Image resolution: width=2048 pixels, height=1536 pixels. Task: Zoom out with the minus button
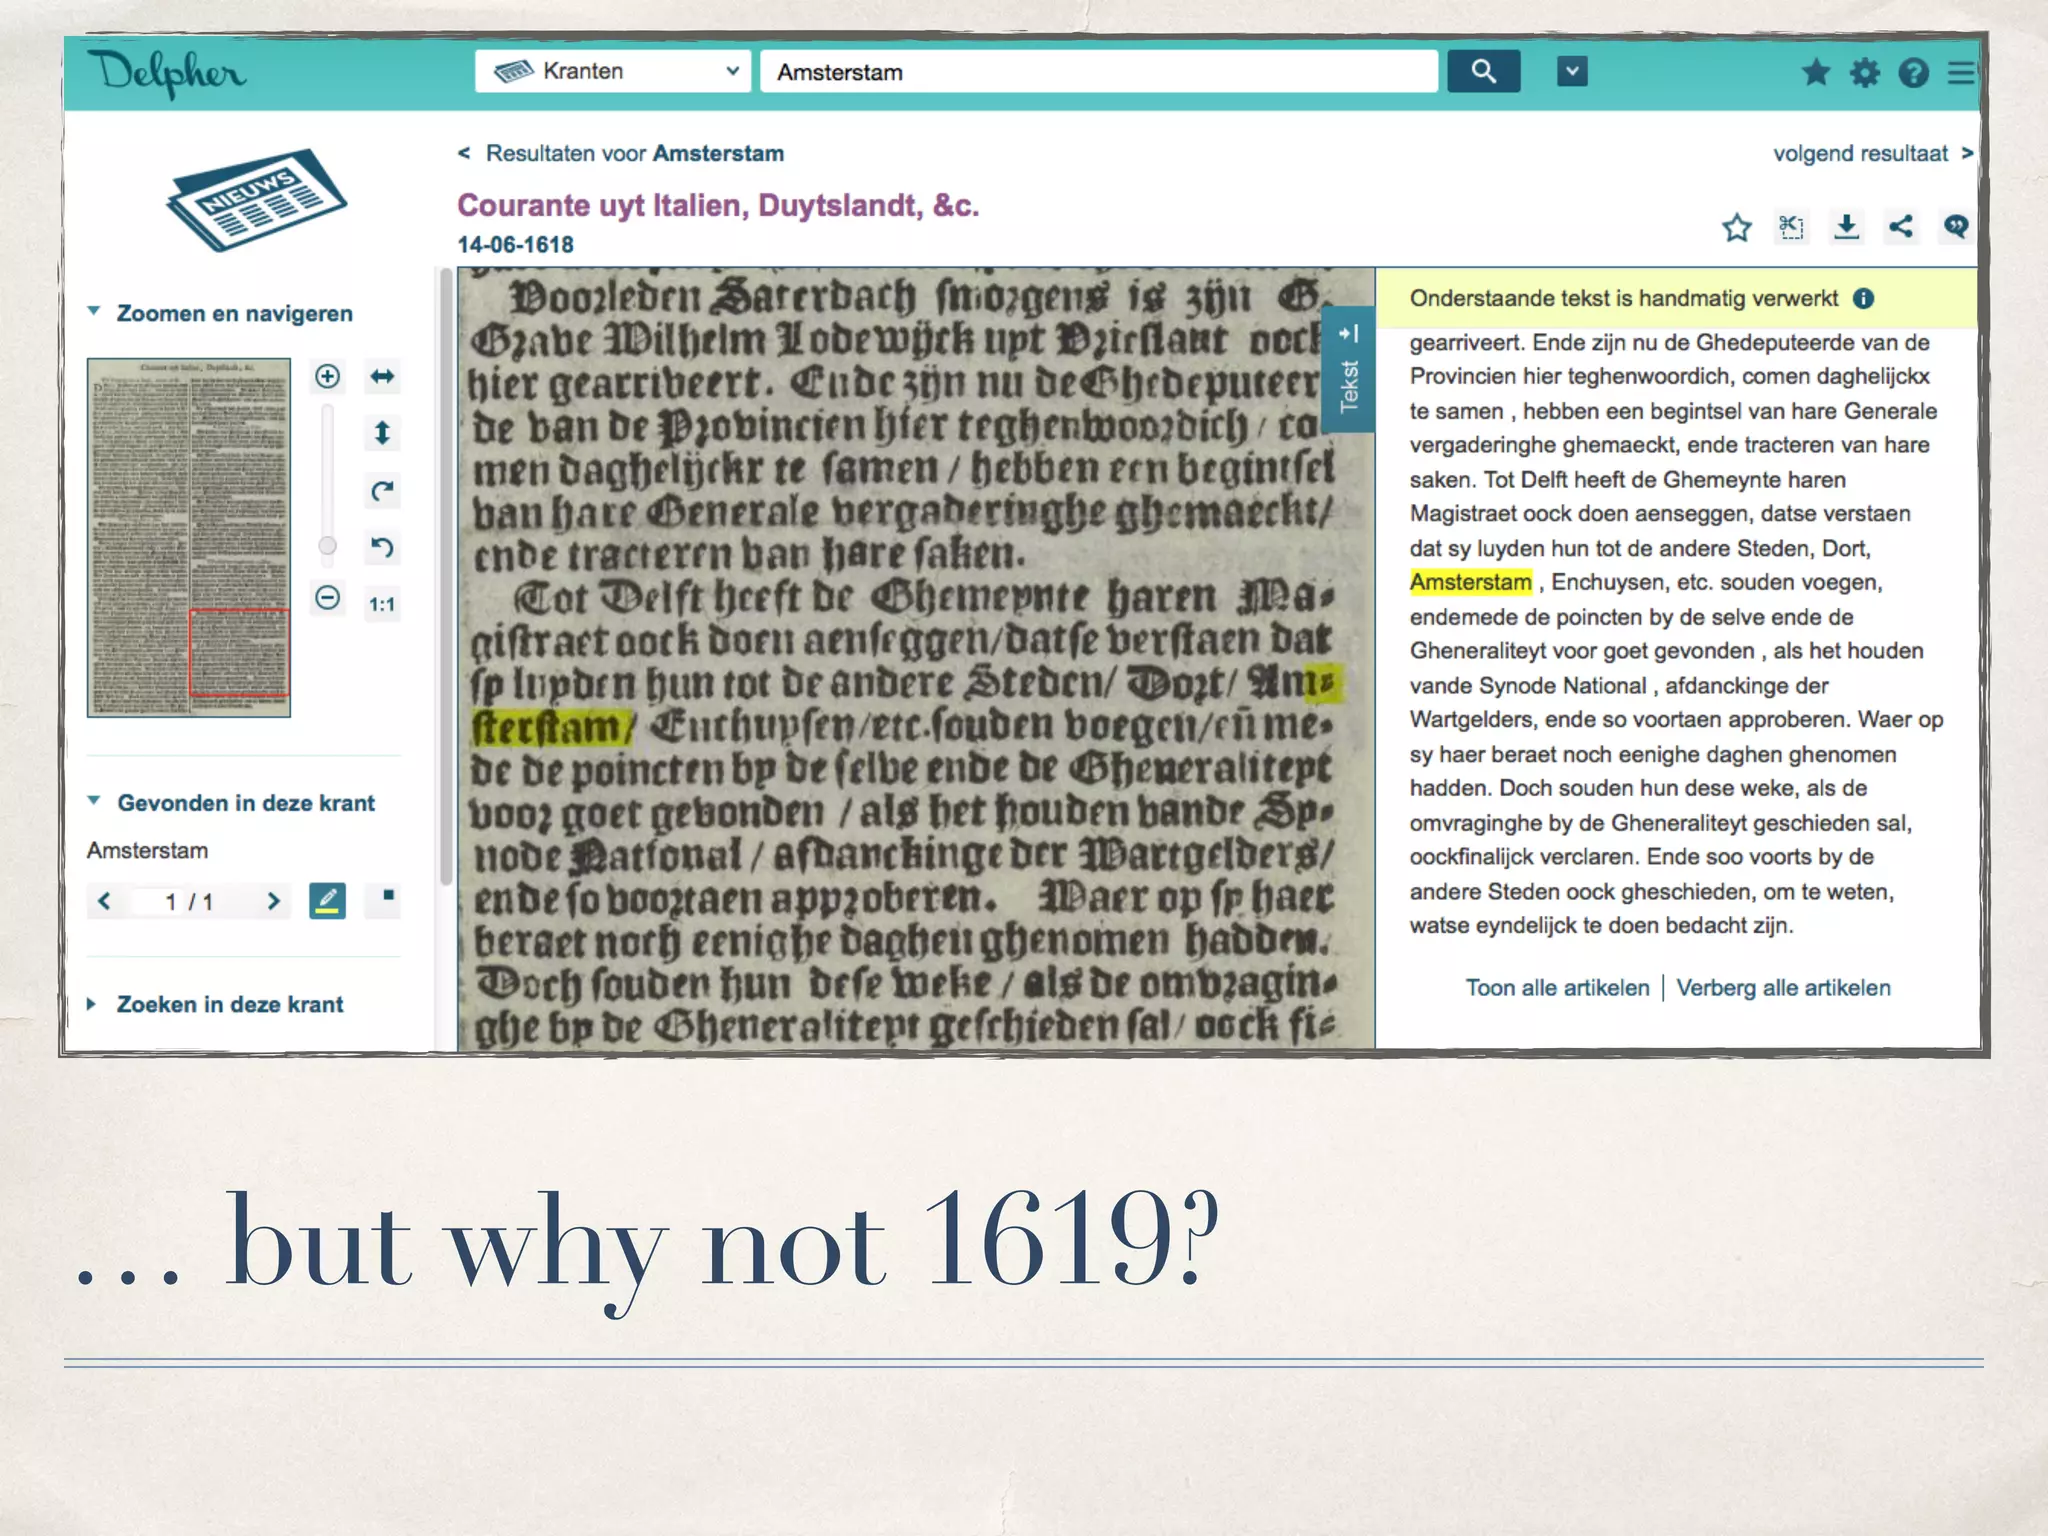pos(327,598)
